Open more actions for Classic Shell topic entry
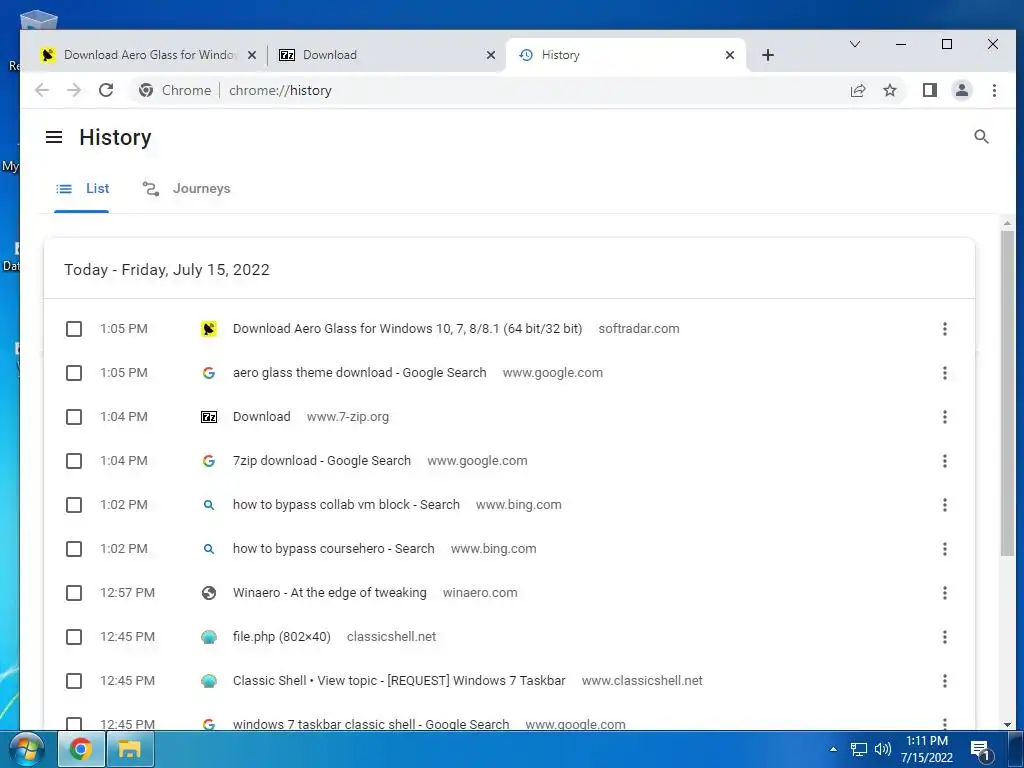 tap(944, 681)
